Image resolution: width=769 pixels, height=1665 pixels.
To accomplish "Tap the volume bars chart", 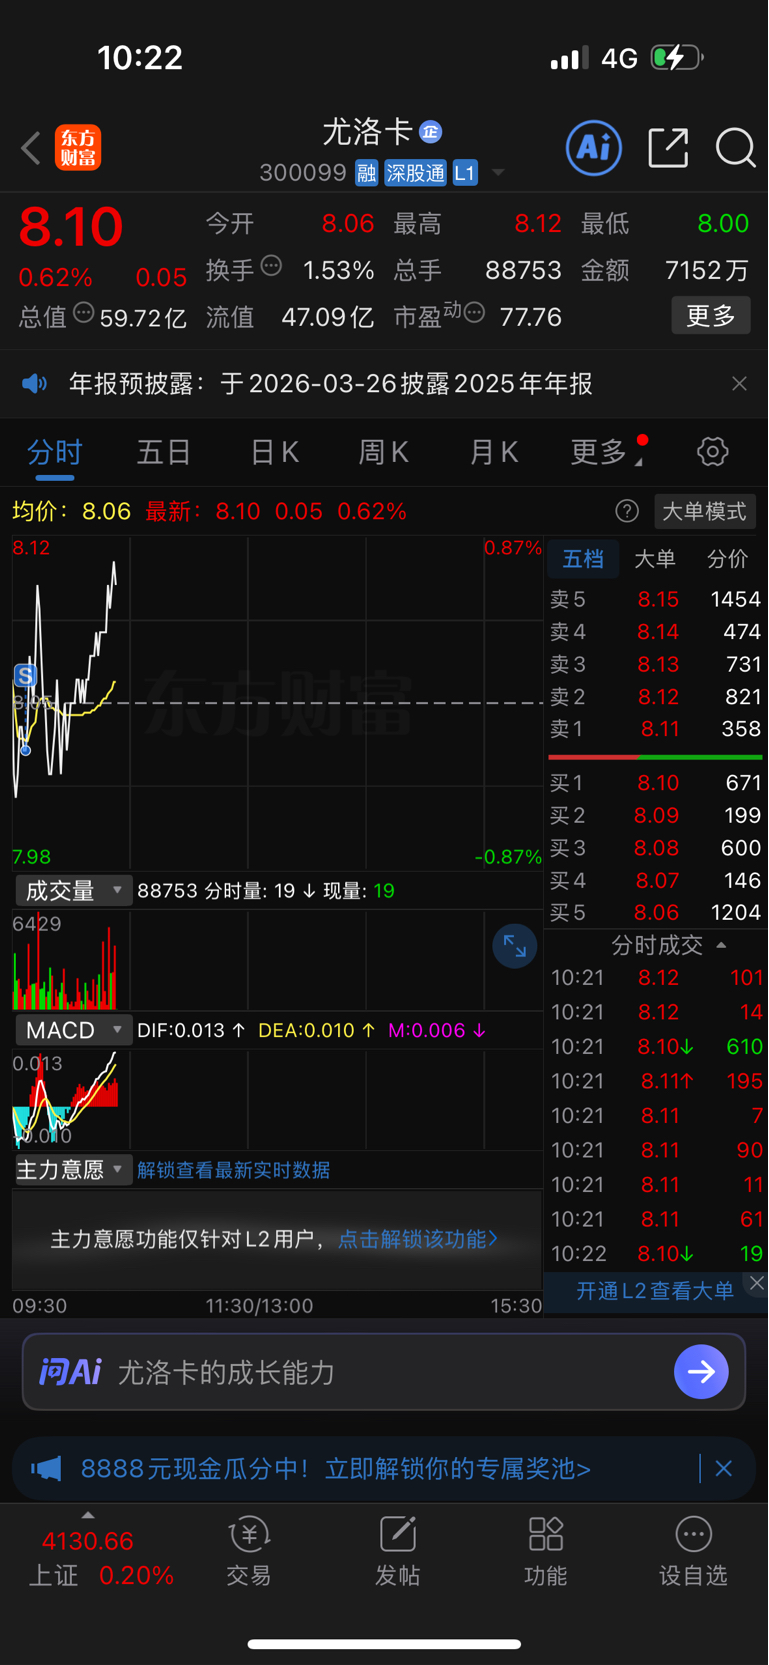I will click(x=278, y=960).
